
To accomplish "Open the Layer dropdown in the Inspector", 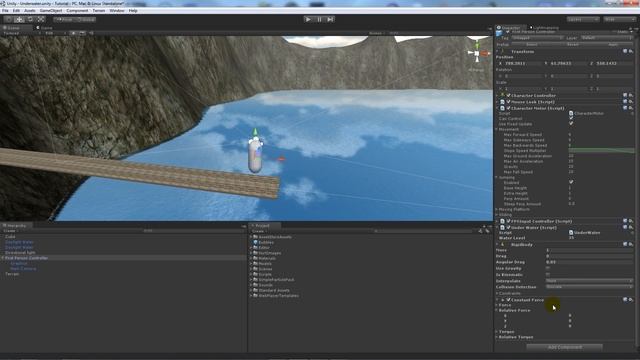I will click(x=607, y=38).
